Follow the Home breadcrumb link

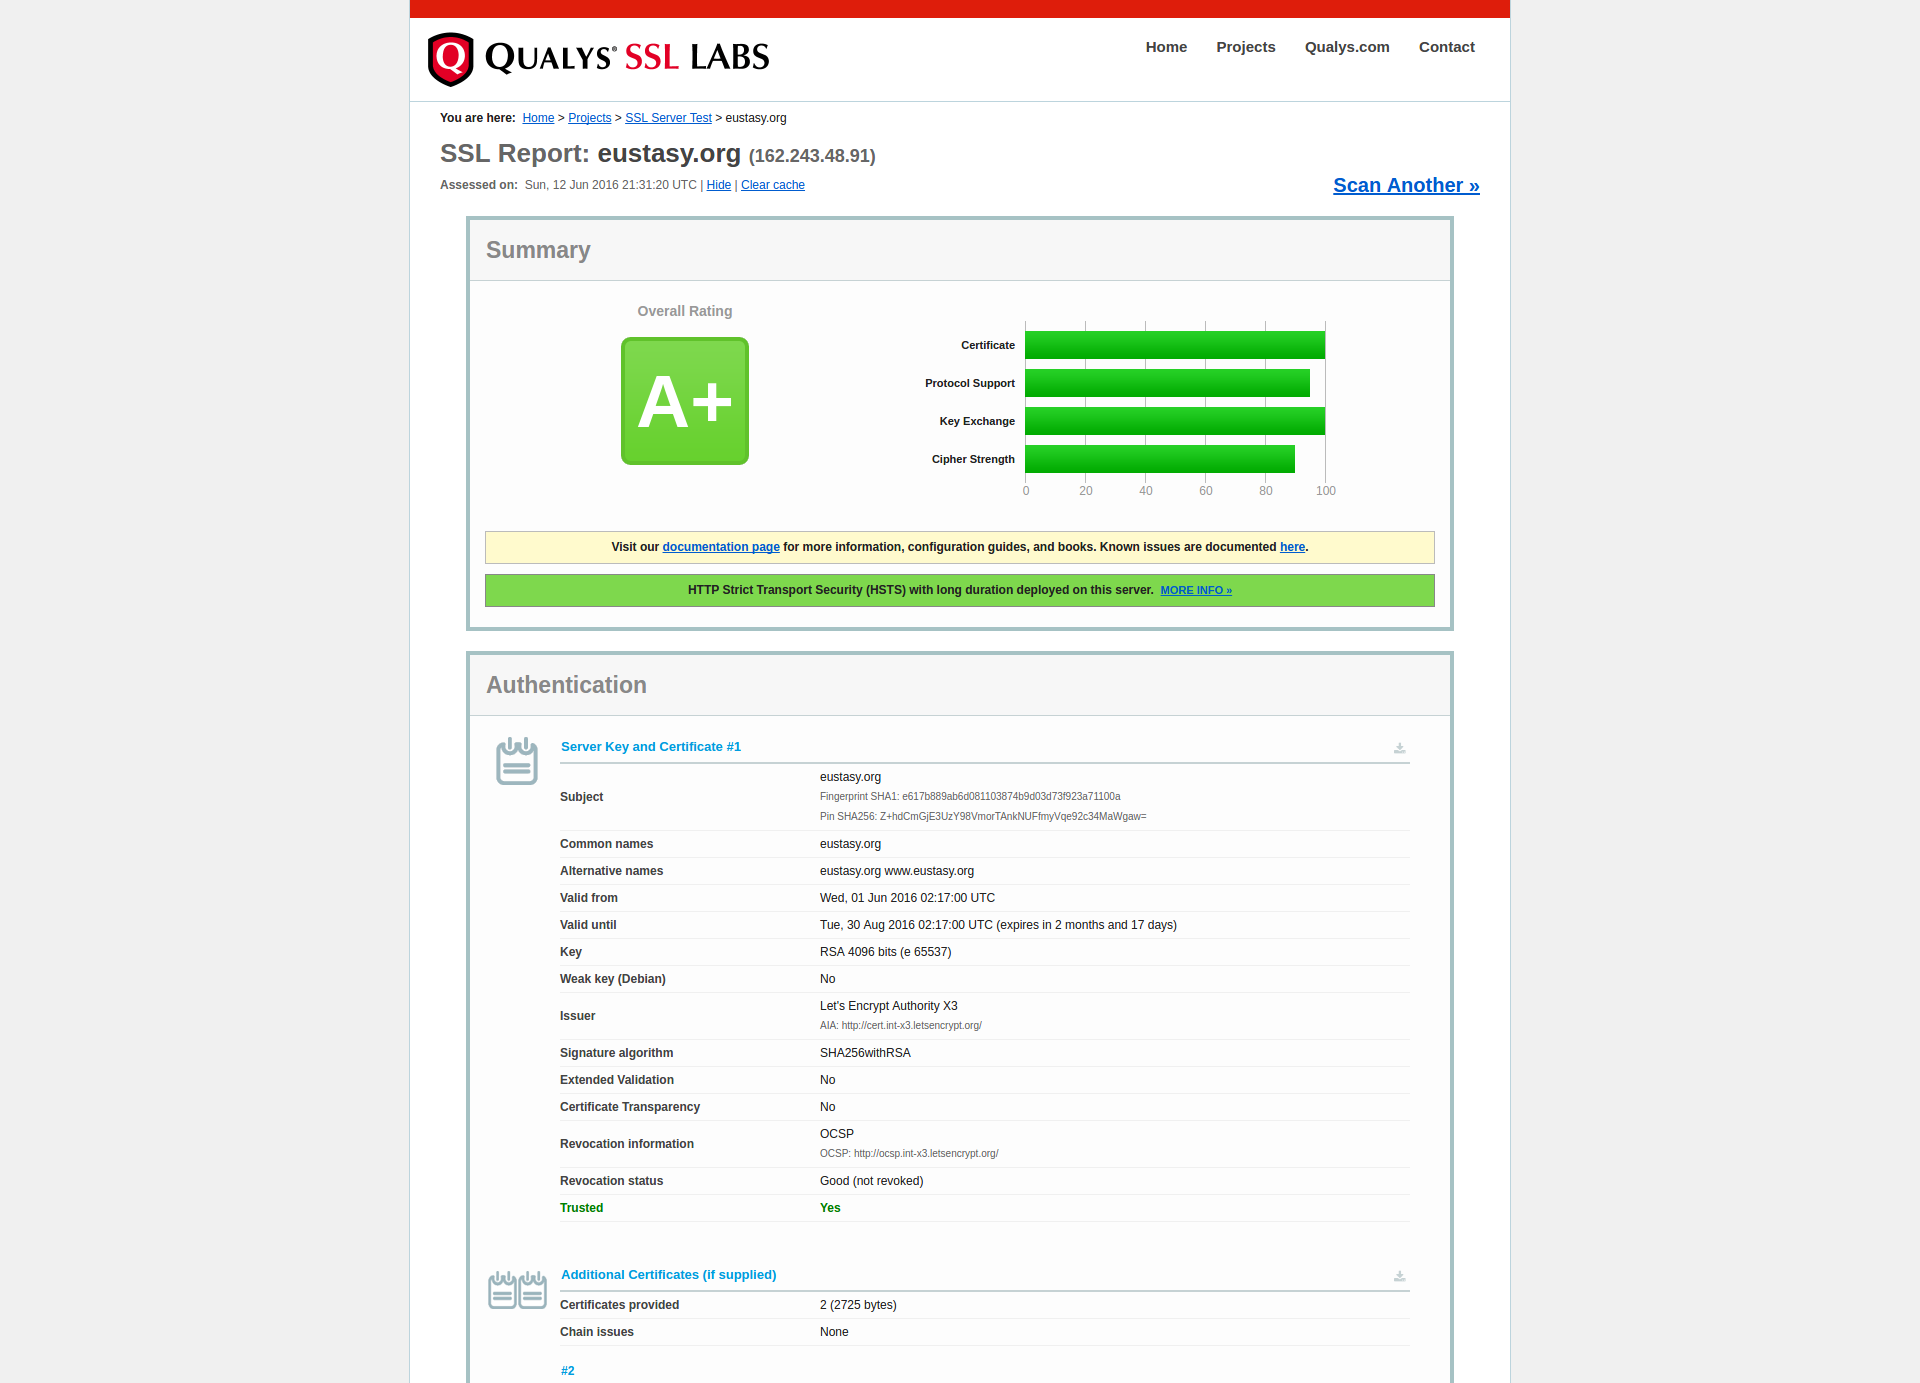click(538, 118)
